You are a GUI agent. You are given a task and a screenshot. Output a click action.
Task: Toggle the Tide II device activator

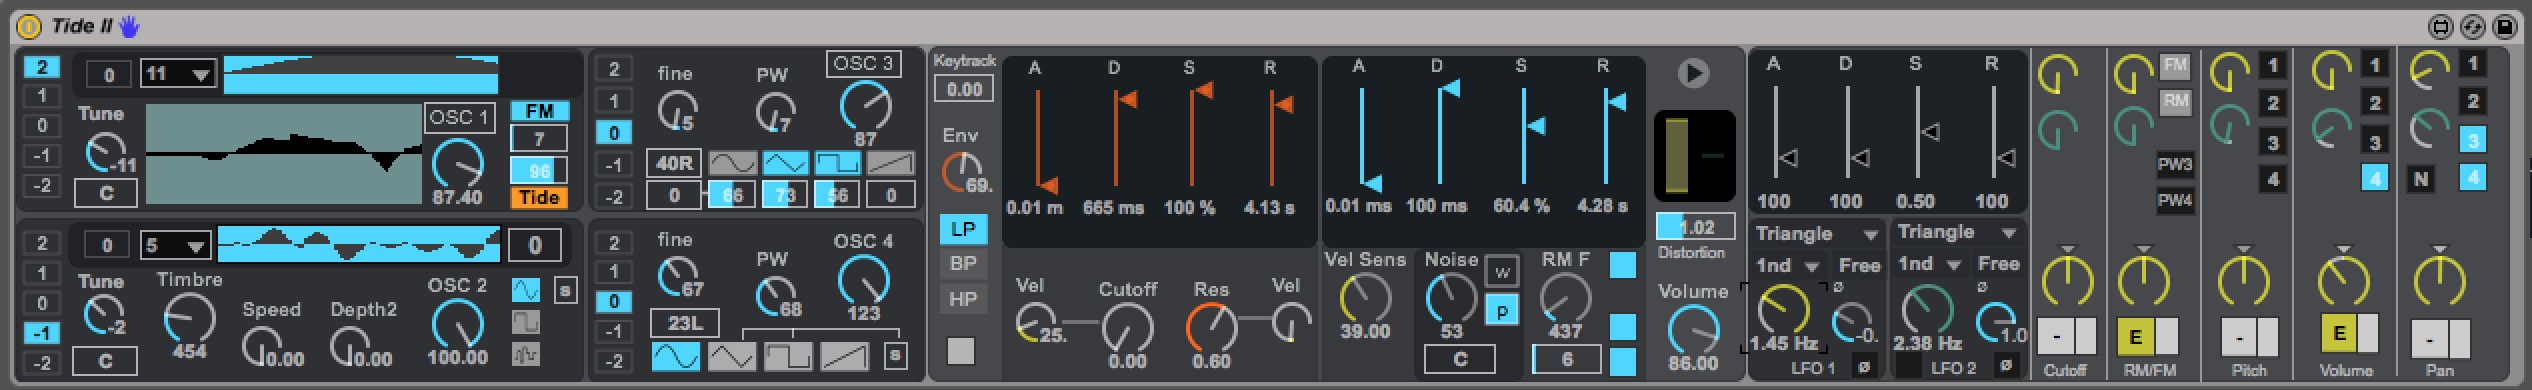tap(29, 26)
